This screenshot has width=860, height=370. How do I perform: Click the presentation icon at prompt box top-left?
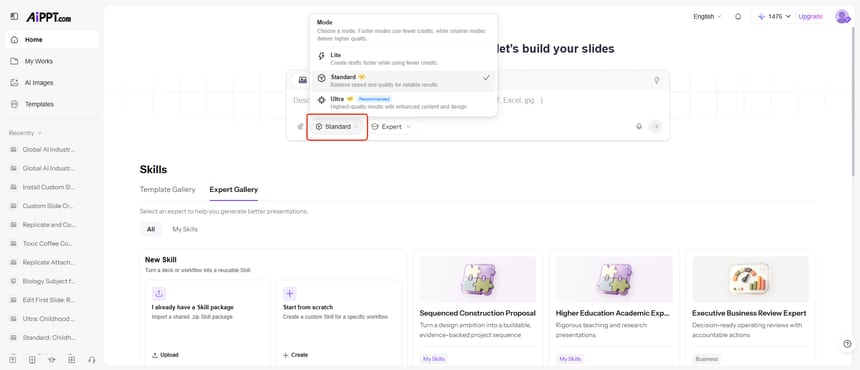tap(302, 80)
